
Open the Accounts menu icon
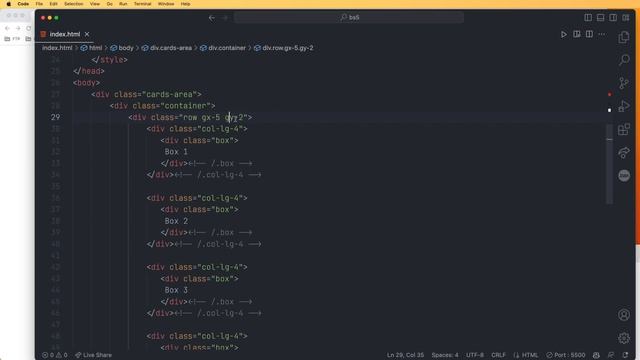click(x=624, y=315)
